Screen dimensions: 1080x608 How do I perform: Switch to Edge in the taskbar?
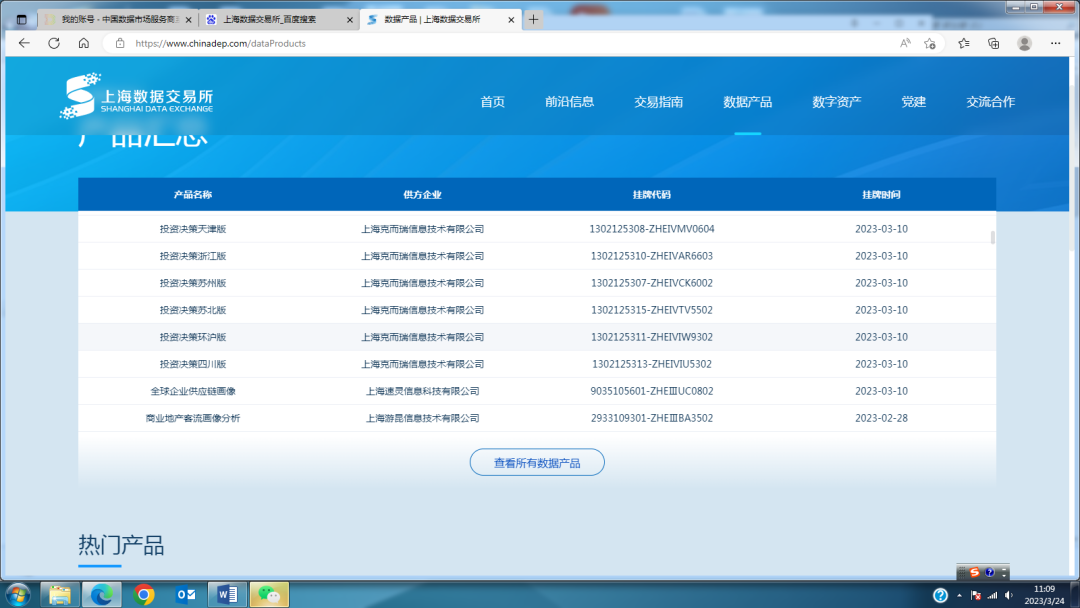pyautogui.click(x=101, y=594)
